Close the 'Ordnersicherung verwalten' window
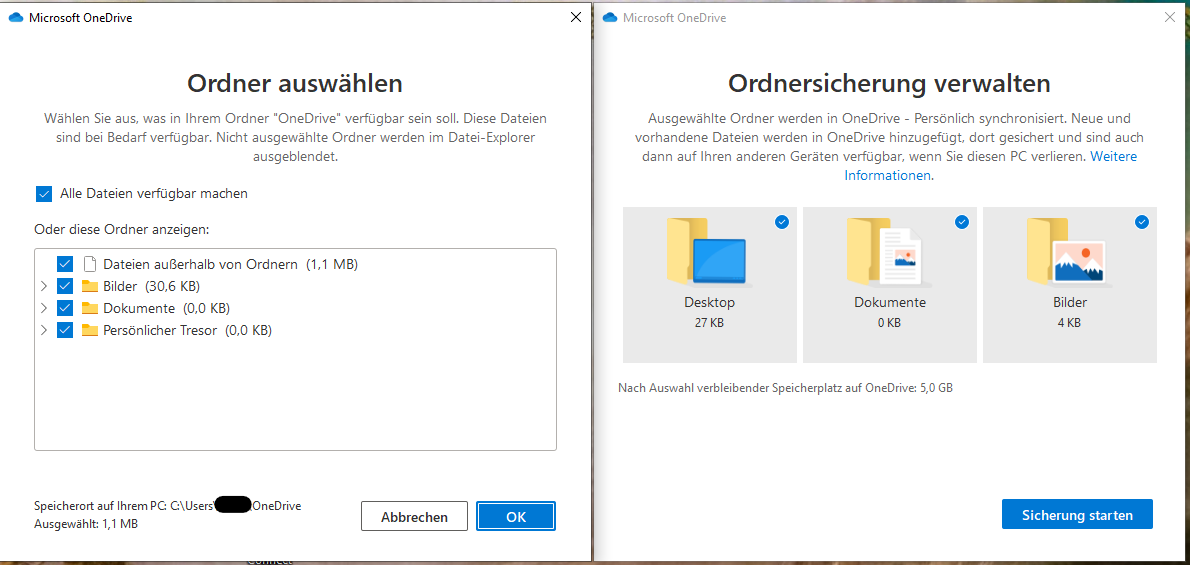 1170,18
